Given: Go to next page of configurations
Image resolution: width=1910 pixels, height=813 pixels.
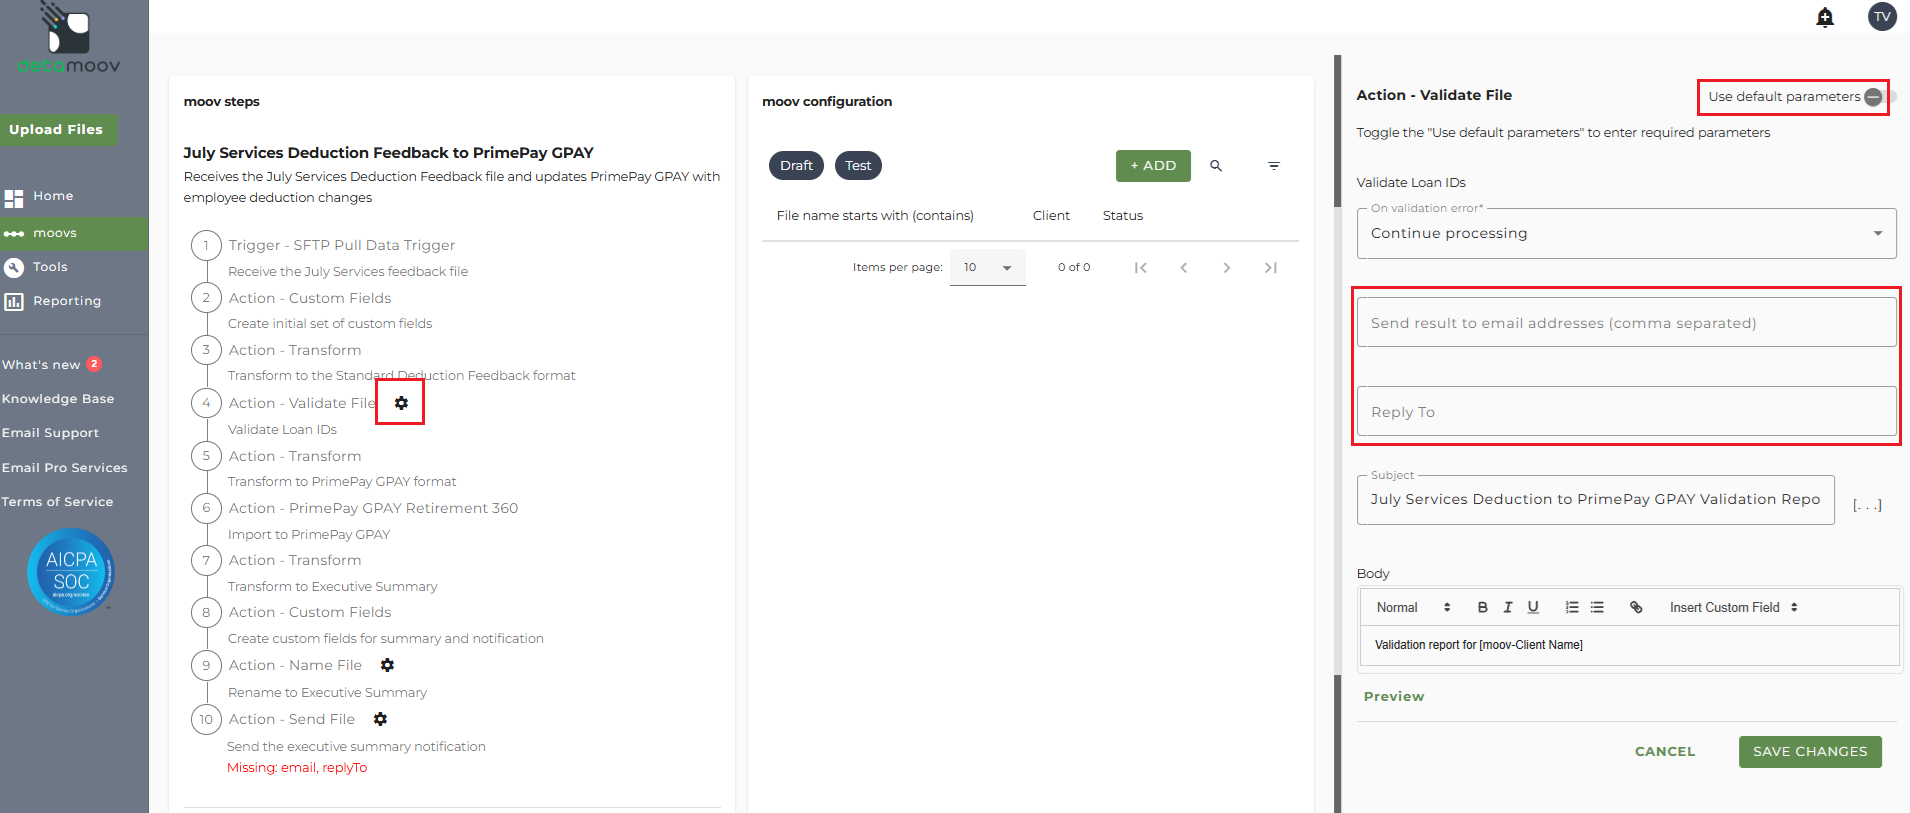Looking at the screenshot, I should pos(1227,268).
